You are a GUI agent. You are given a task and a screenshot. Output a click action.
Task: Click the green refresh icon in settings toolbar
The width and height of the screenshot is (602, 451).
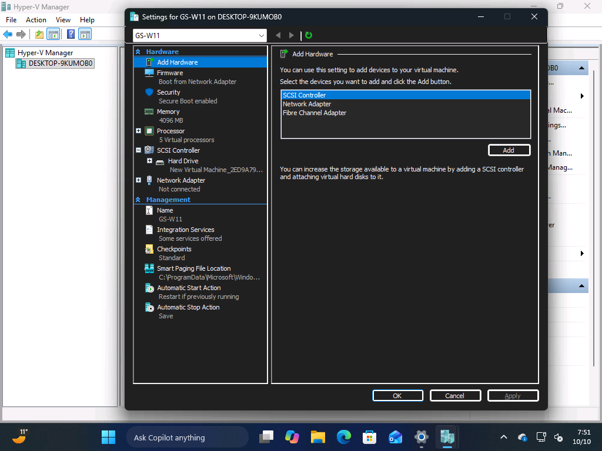[x=308, y=35]
